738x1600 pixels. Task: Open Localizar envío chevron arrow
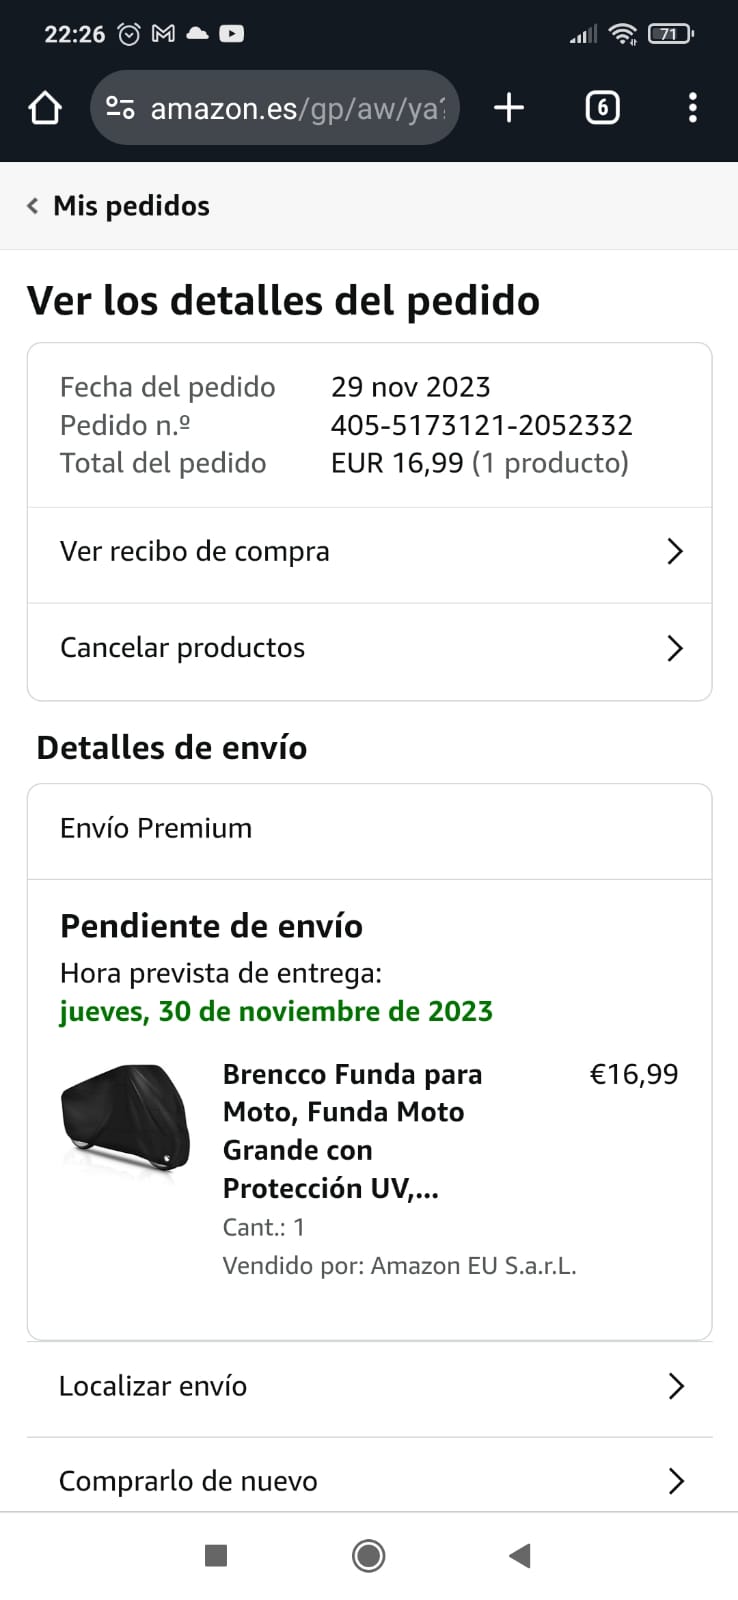676,1386
